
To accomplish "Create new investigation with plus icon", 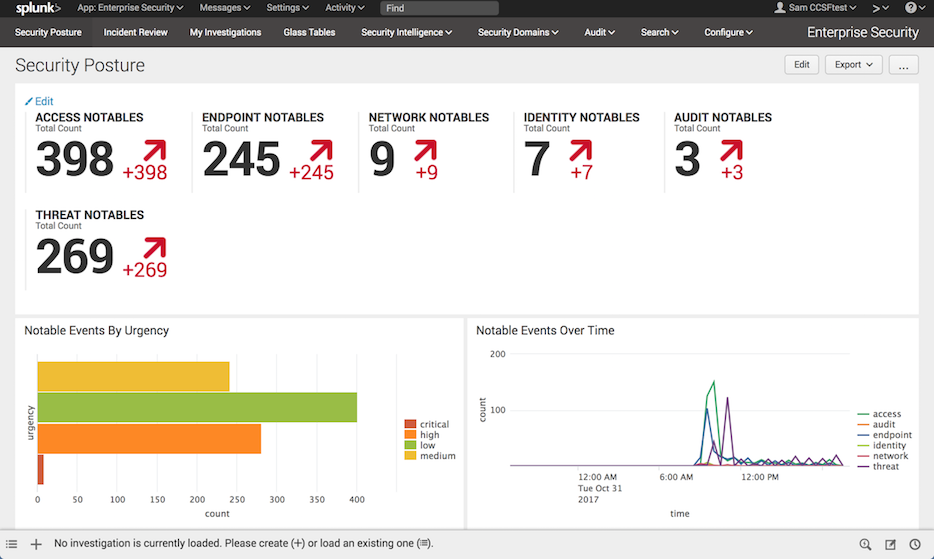I will [36, 544].
